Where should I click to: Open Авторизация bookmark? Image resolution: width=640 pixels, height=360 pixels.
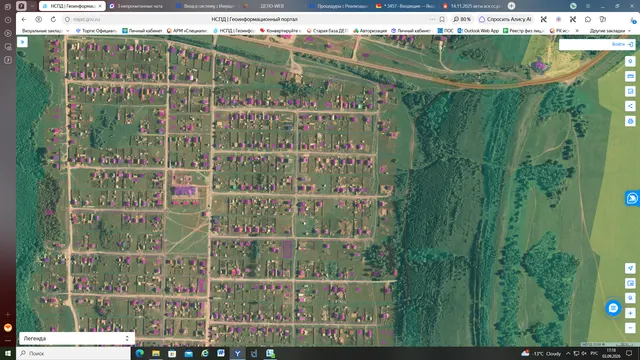click(x=370, y=31)
